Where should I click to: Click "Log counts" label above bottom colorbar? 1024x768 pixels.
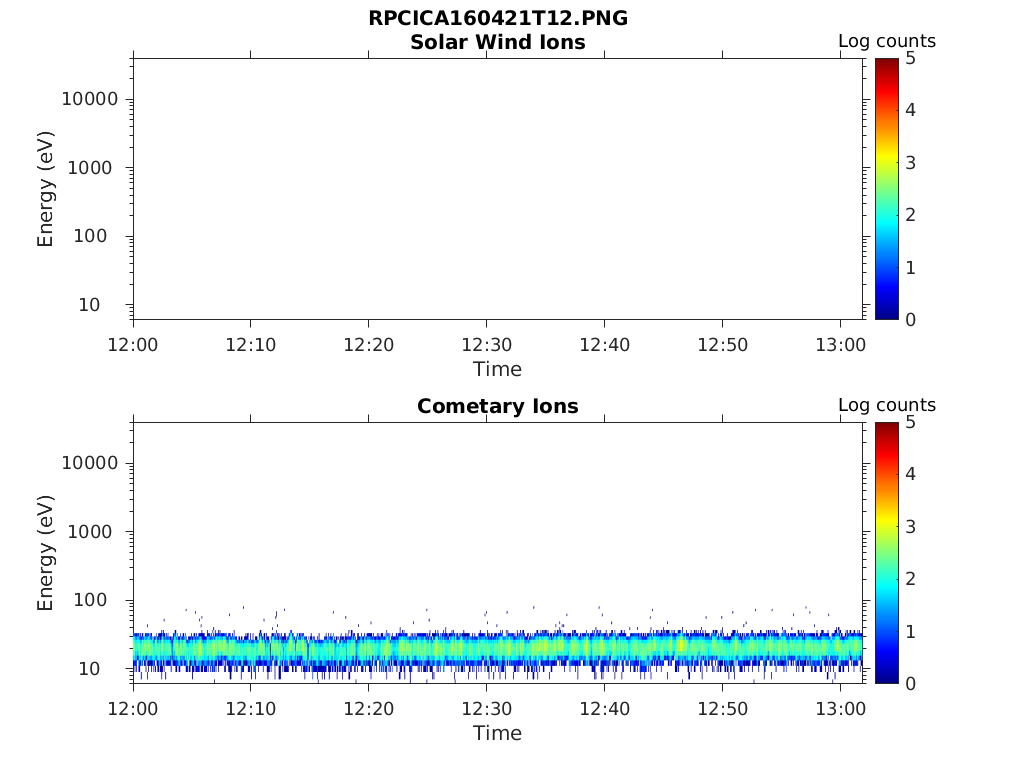(886, 405)
